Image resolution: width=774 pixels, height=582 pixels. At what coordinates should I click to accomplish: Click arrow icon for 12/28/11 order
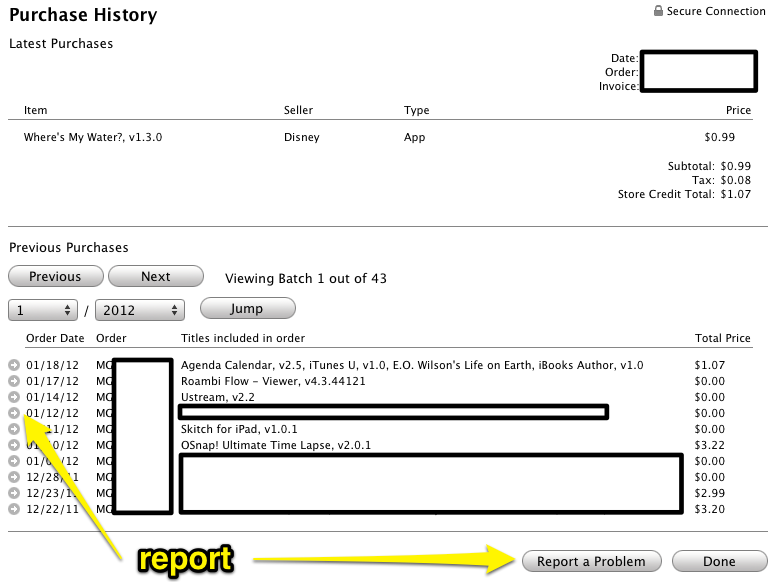point(14,477)
